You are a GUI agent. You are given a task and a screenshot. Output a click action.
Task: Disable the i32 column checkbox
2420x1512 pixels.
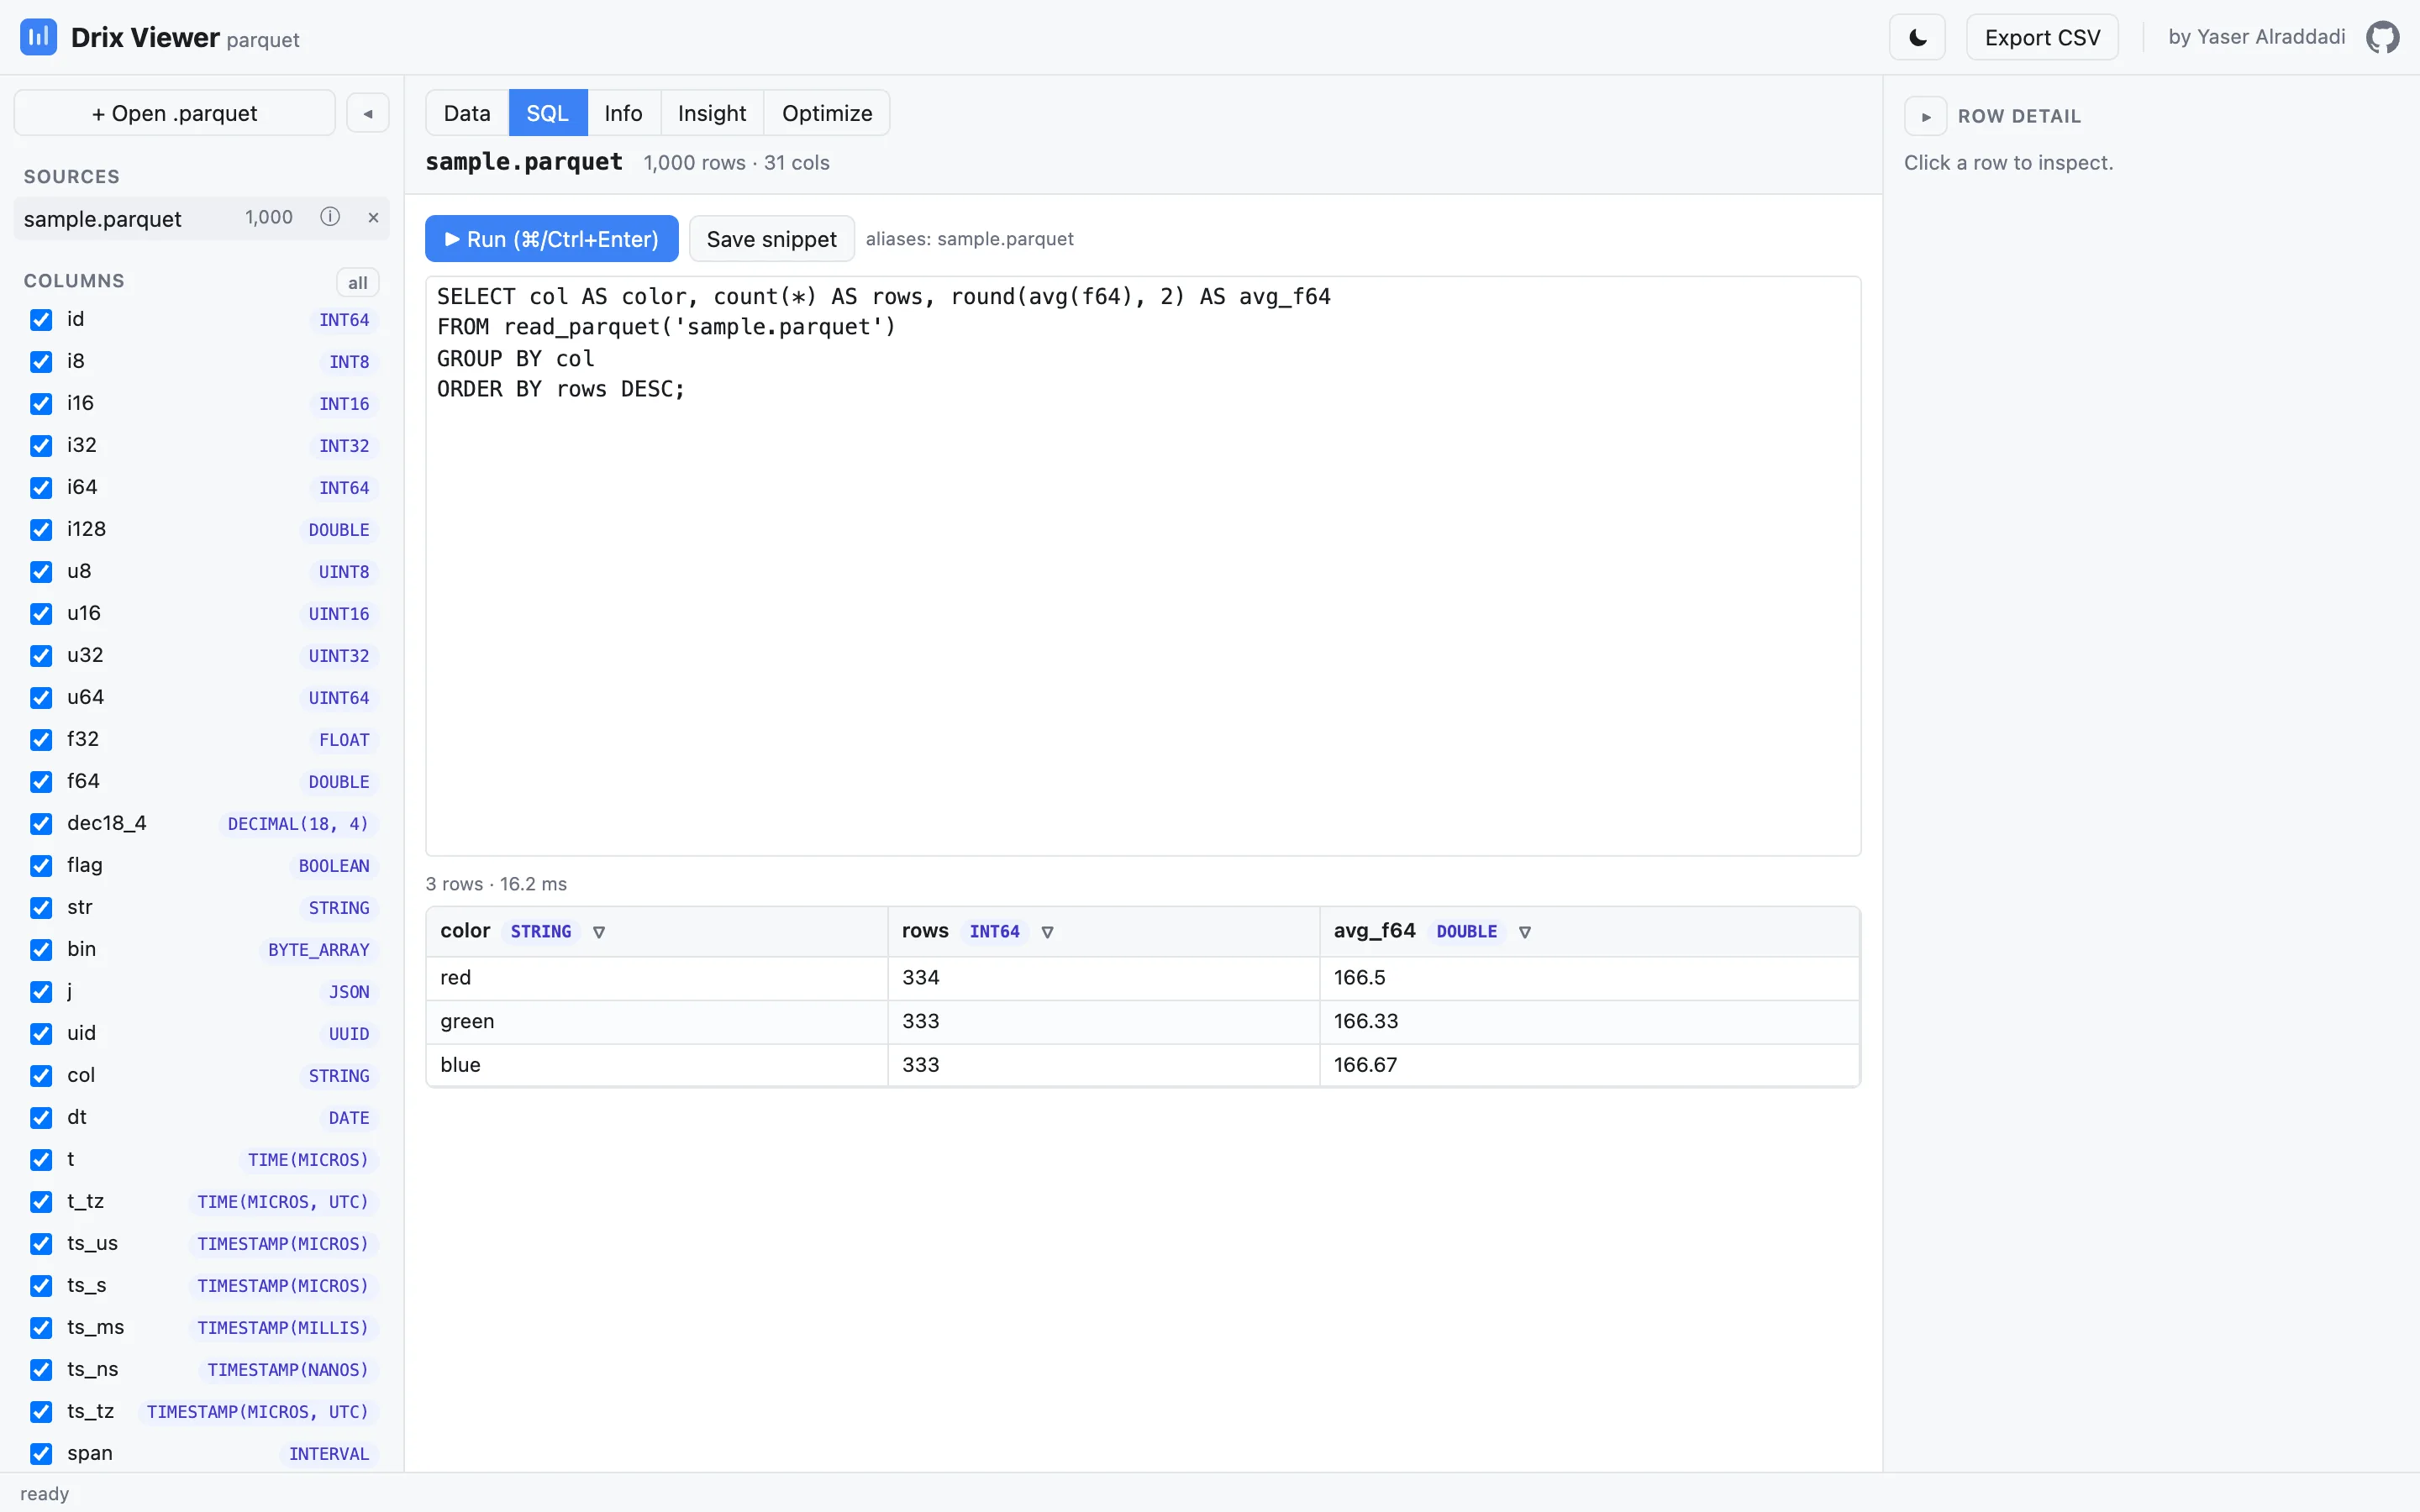coord(41,446)
